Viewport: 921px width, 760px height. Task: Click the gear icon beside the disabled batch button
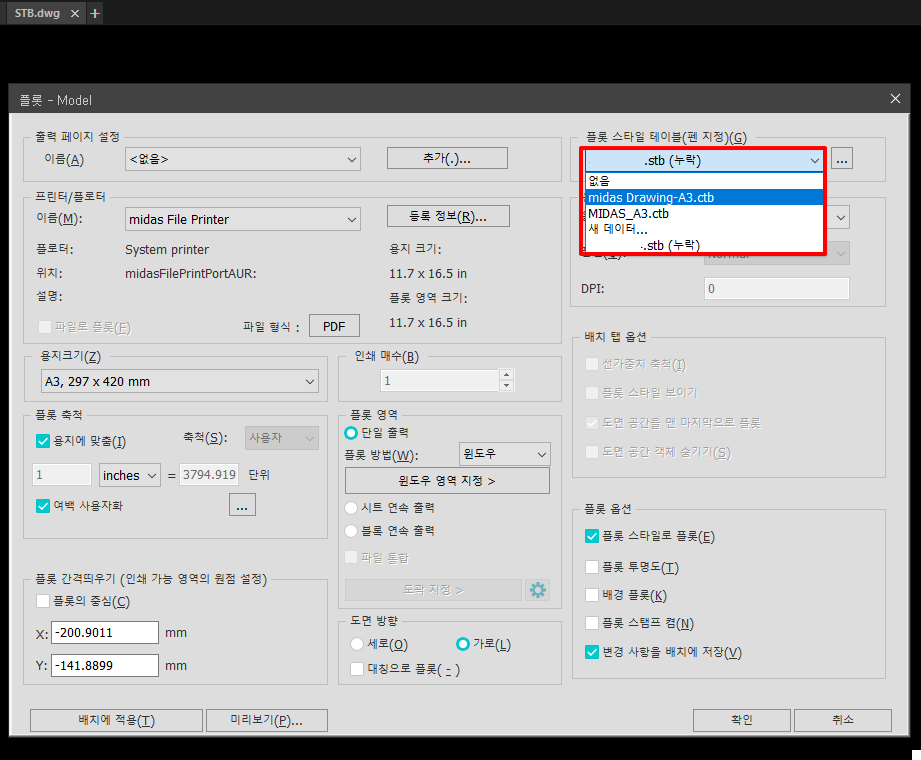538,590
